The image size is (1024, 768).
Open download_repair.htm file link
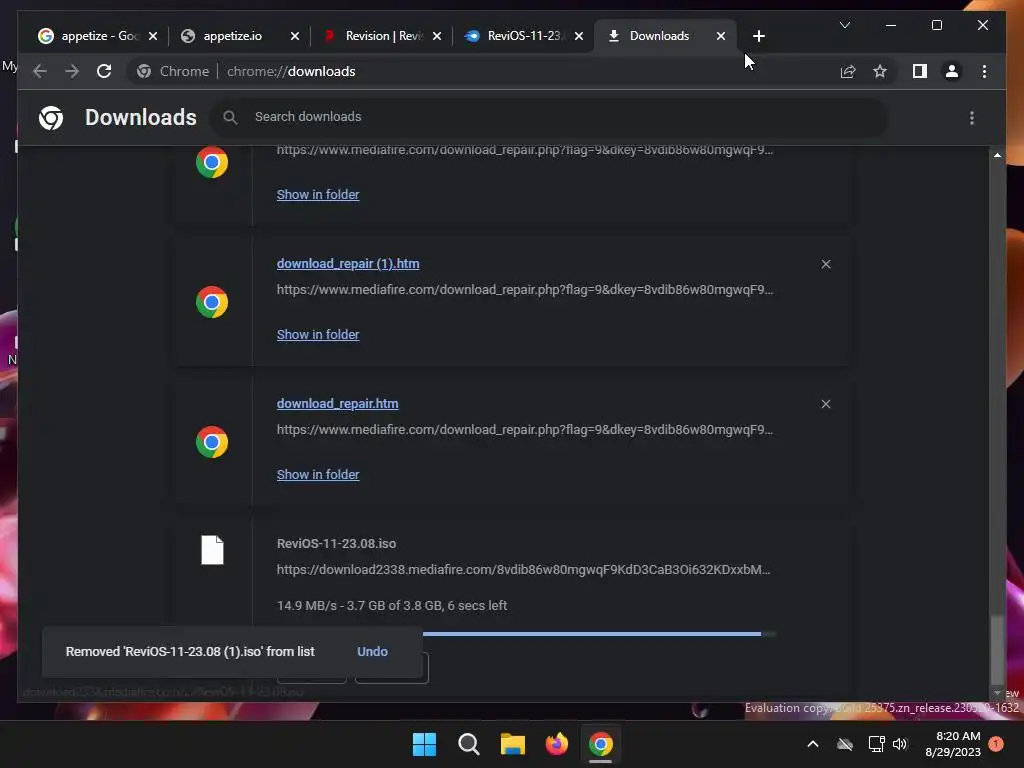point(338,404)
